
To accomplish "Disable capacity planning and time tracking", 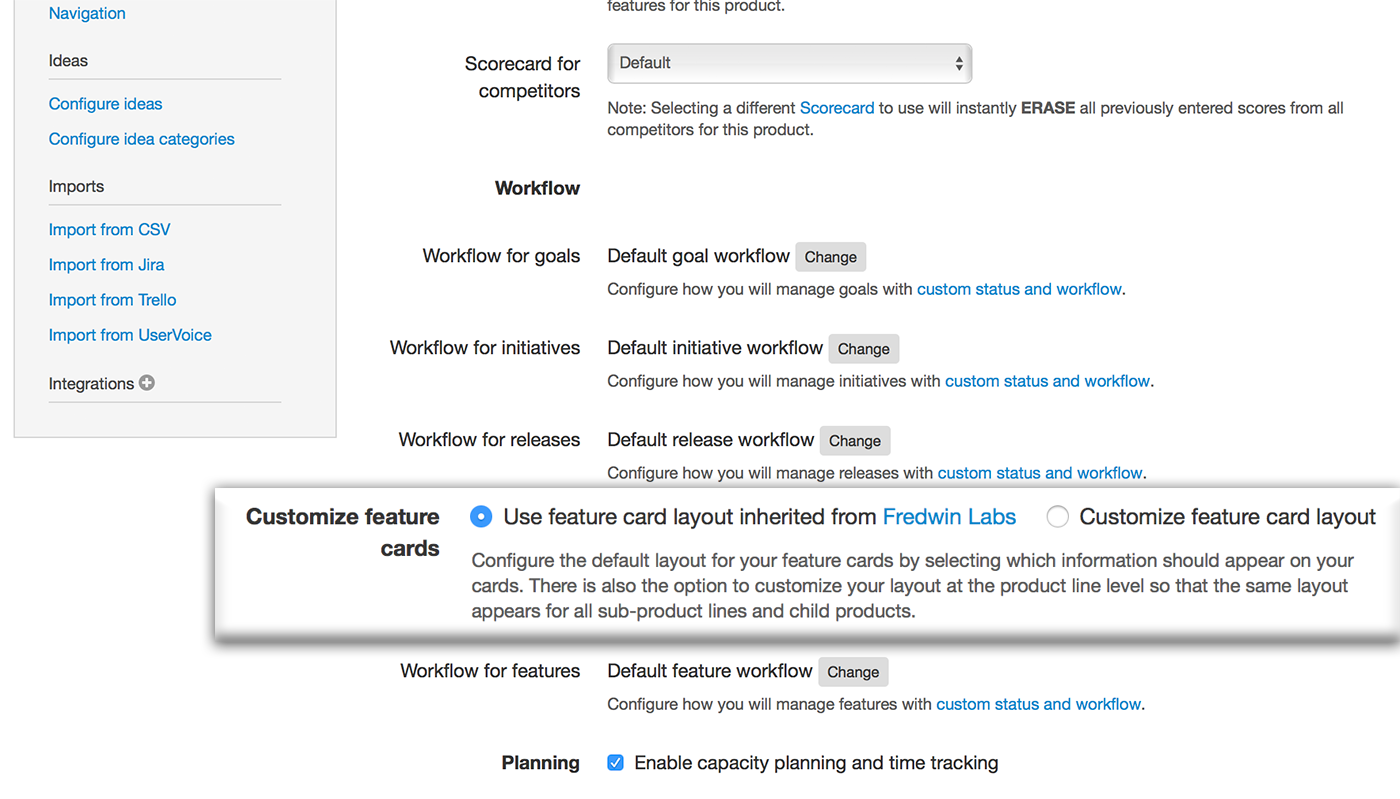I will (615, 762).
